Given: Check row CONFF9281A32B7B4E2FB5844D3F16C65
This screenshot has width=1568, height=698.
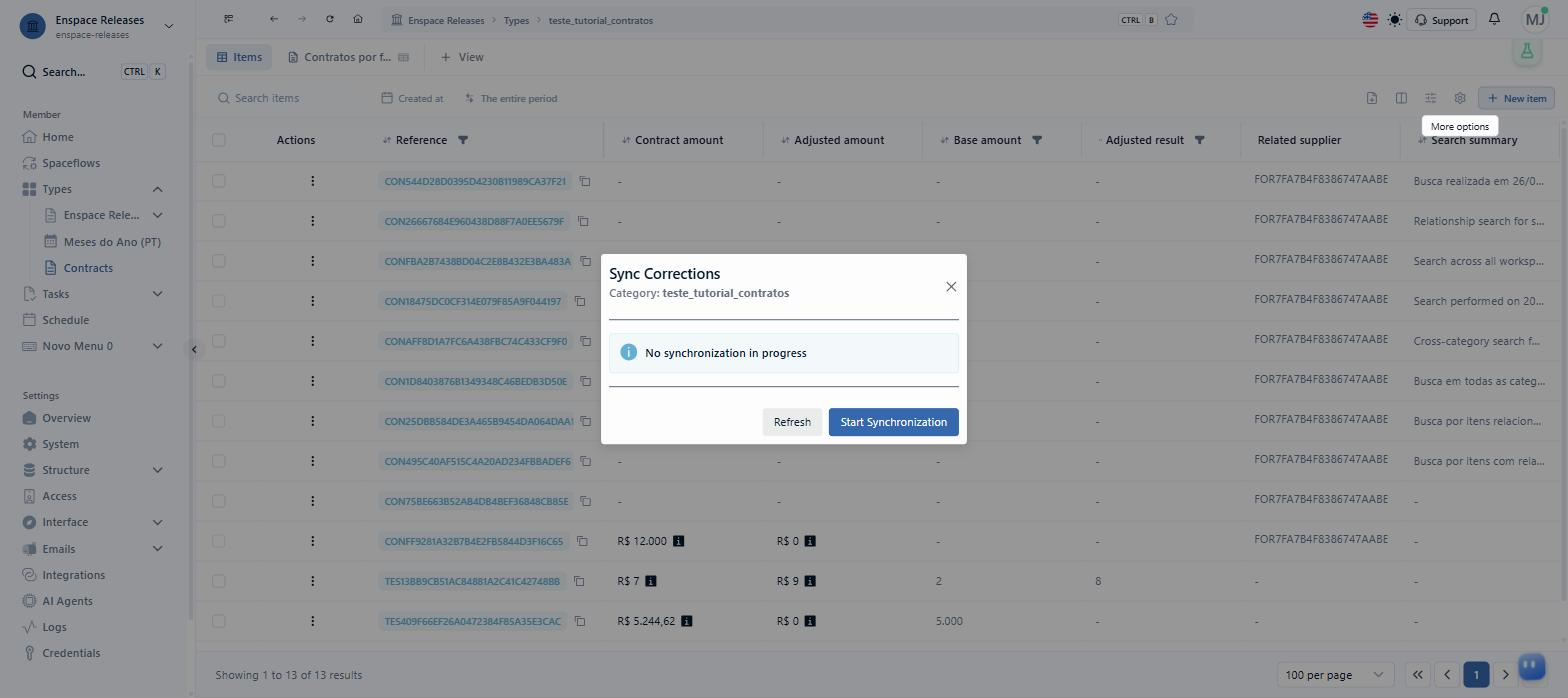Looking at the screenshot, I should click(x=219, y=541).
